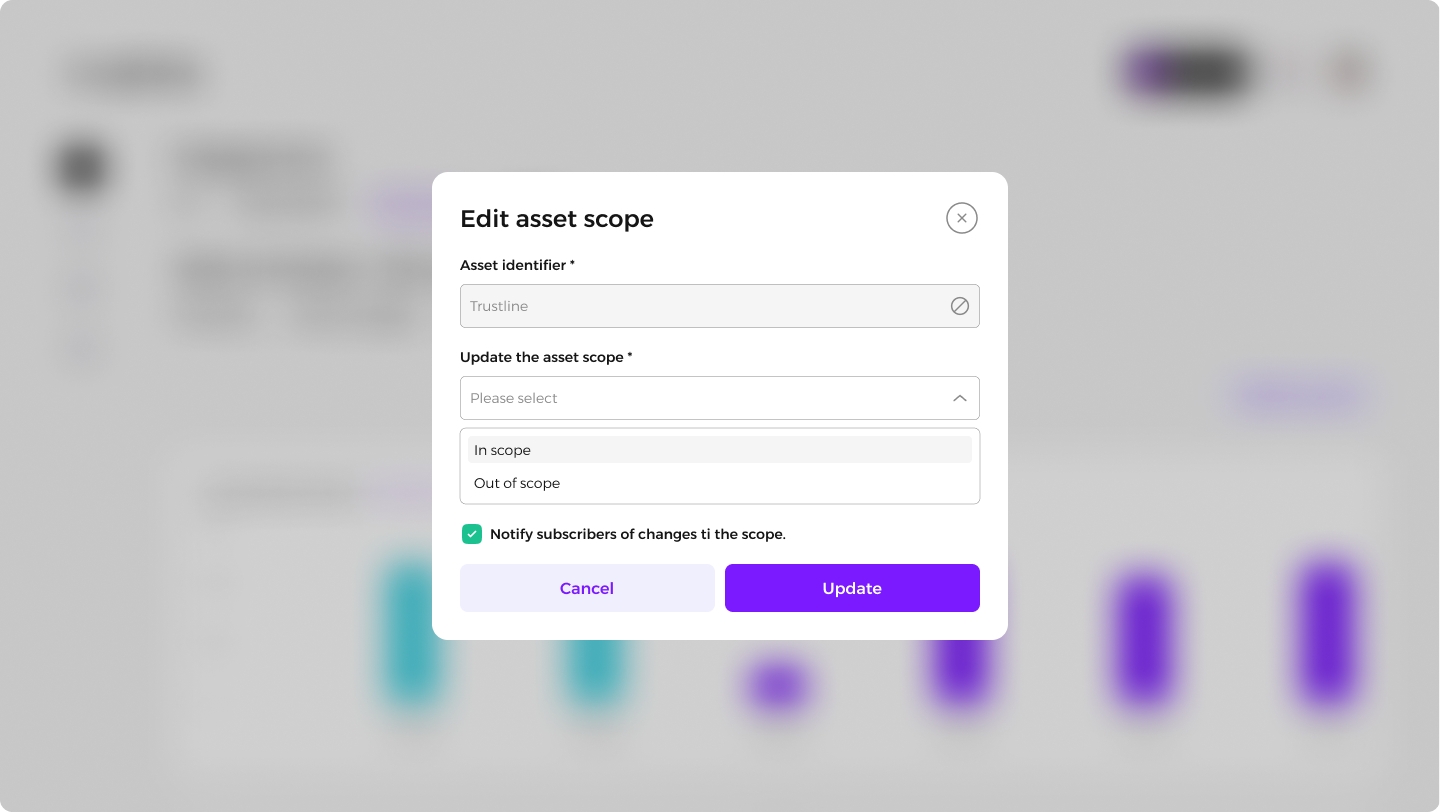
Task: Click the blurred logo in the top-left corner
Action: (x=137, y=75)
